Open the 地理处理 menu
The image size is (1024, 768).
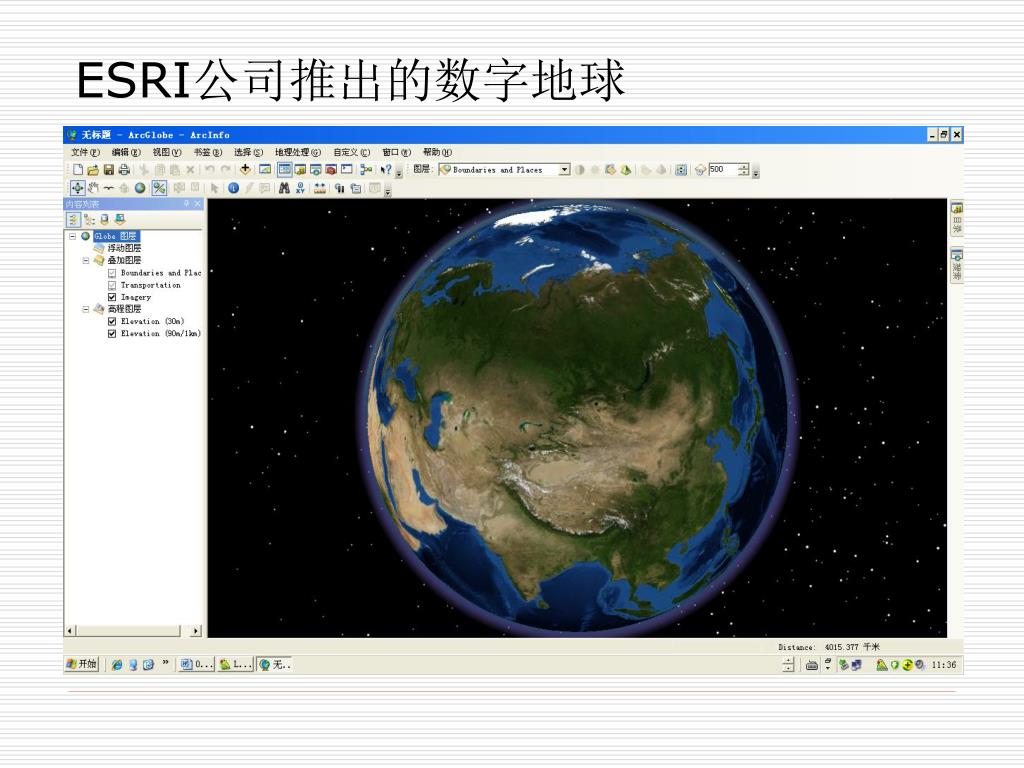[x=298, y=152]
